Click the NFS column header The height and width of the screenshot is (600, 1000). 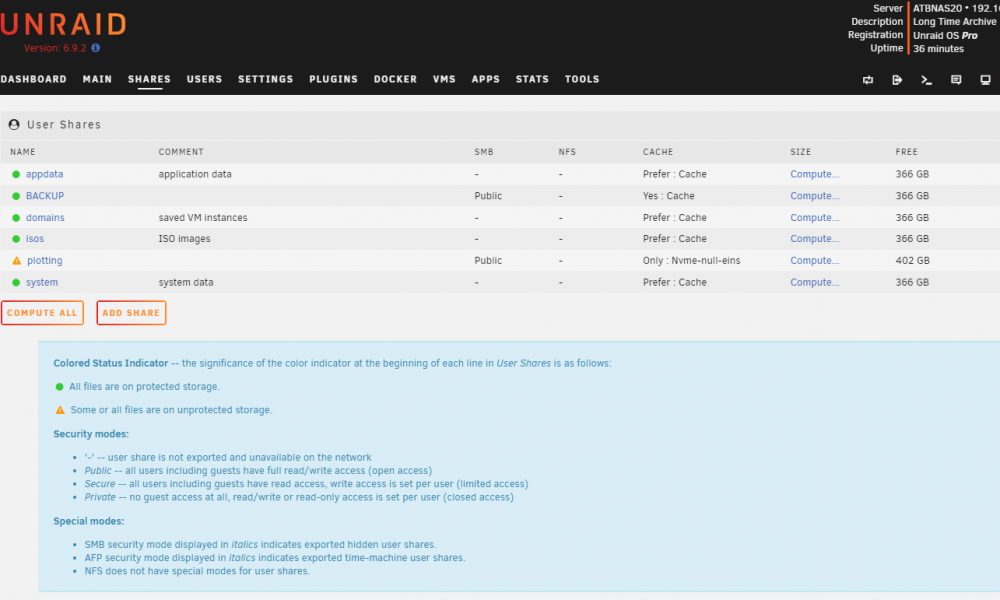click(x=567, y=152)
